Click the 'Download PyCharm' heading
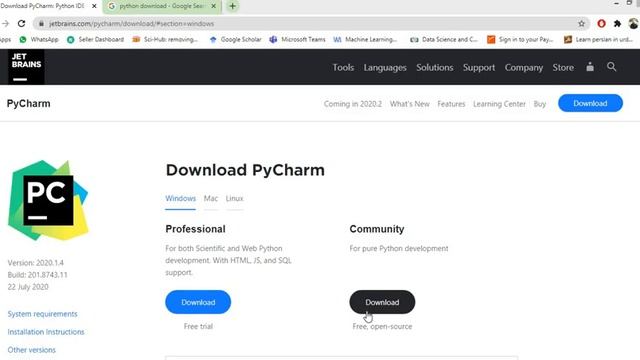 pyautogui.click(x=245, y=170)
